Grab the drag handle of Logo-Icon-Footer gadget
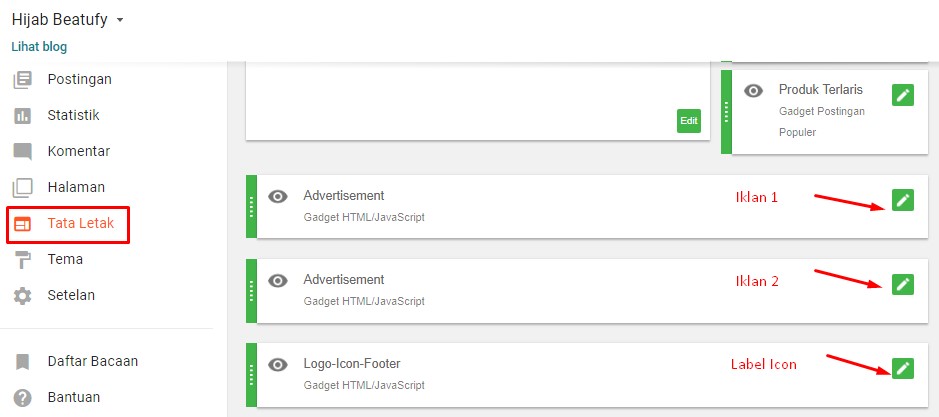This screenshot has width=939, height=417. pos(251,374)
